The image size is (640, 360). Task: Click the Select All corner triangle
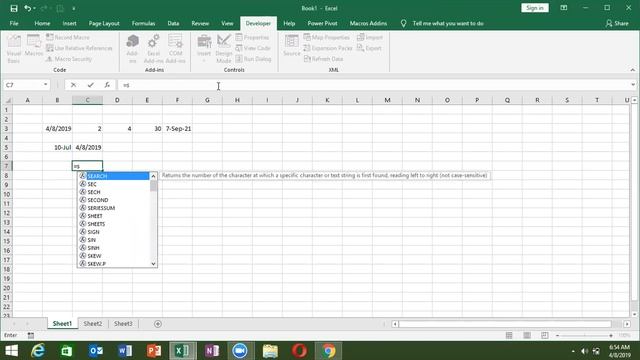[7, 100]
